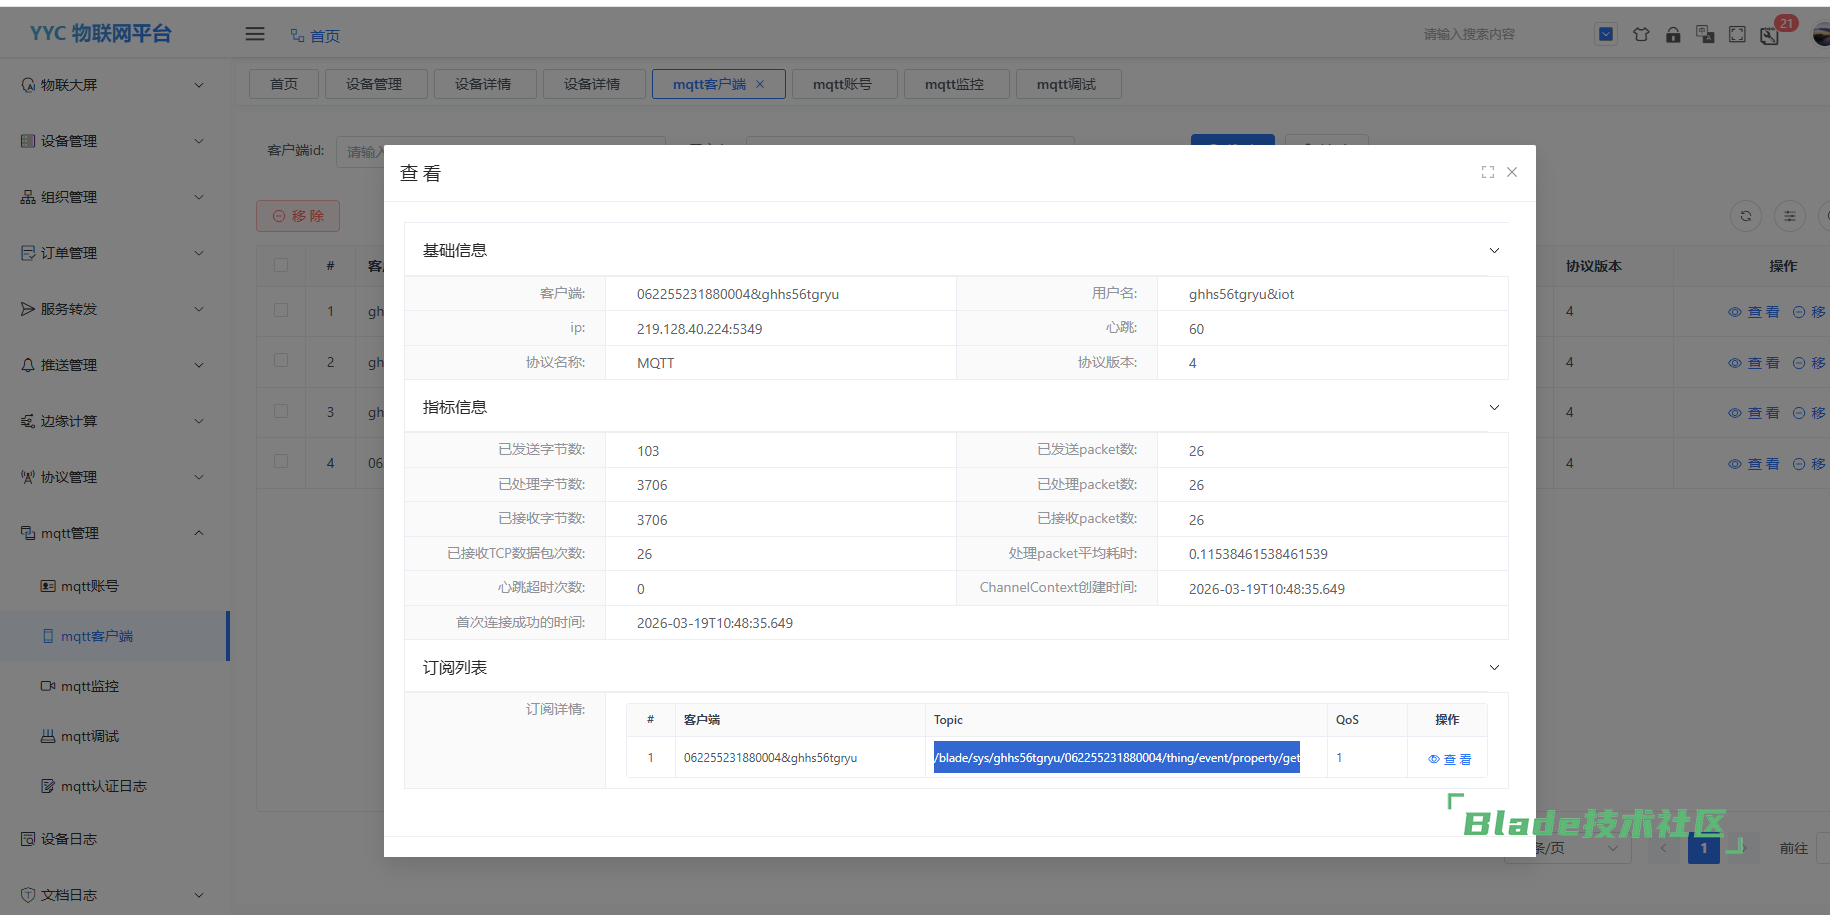Open mqtt认证日志 in sidebar
The height and width of the screenshot is (915, 1830).
click(x=103, y=786)
